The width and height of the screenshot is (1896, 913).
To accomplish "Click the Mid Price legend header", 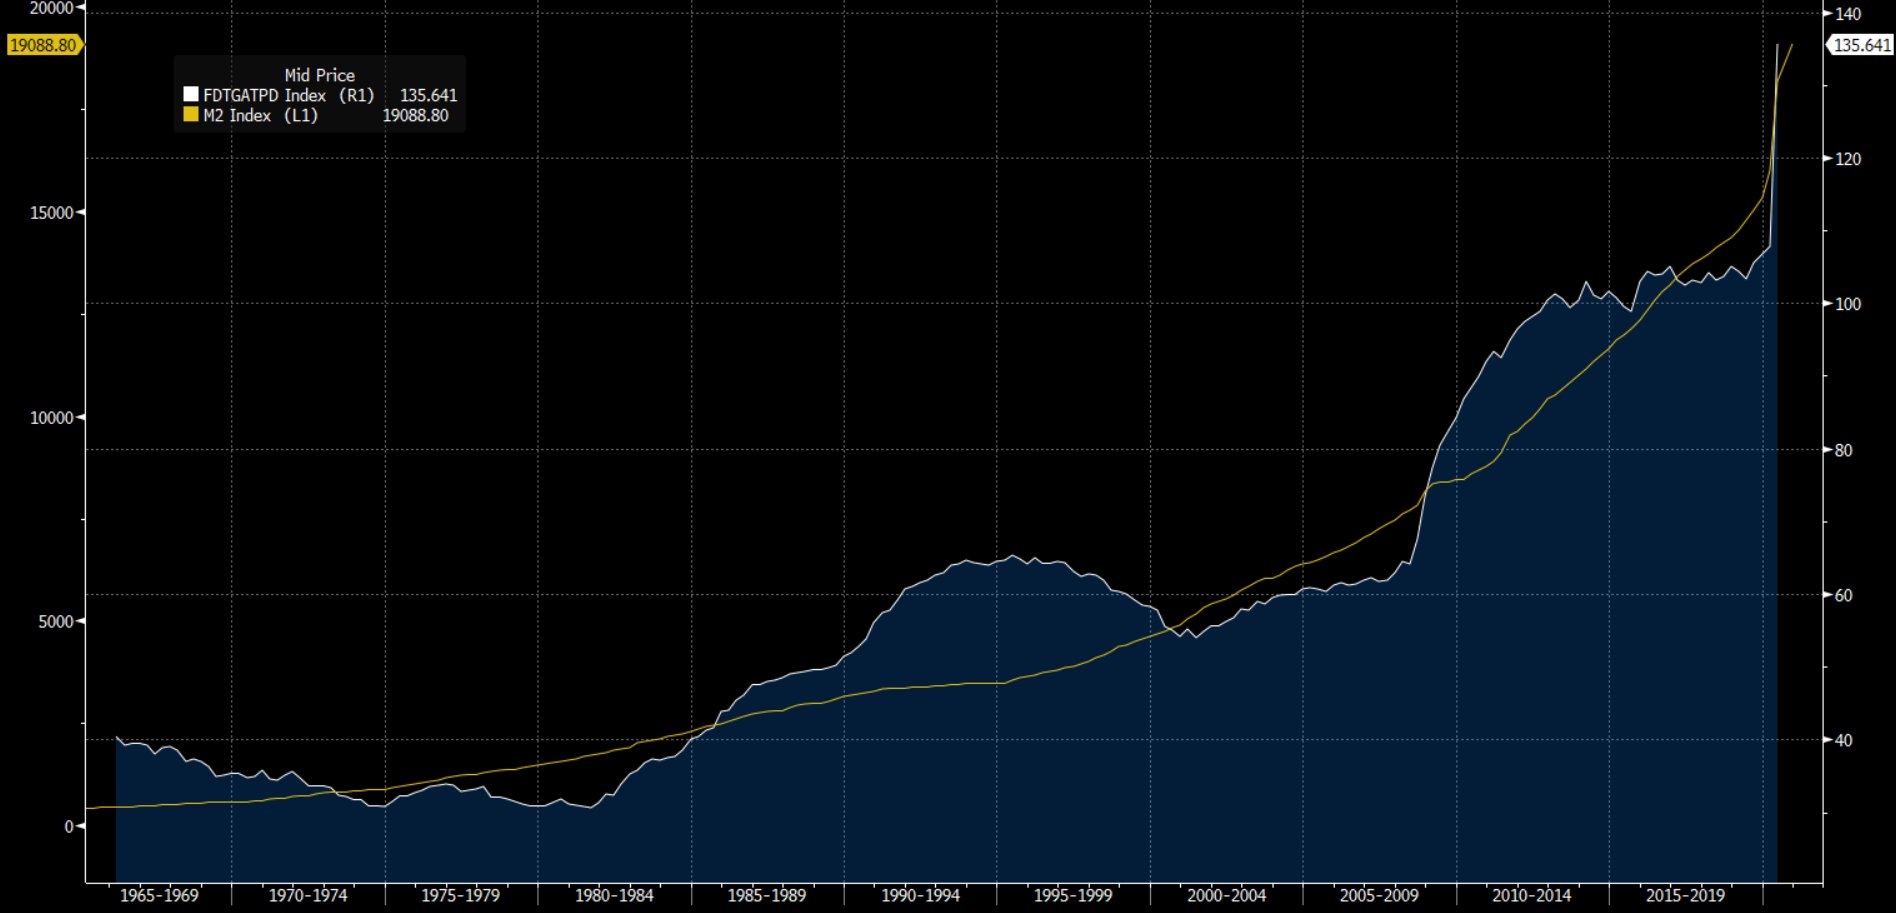I will pos(319,75).
